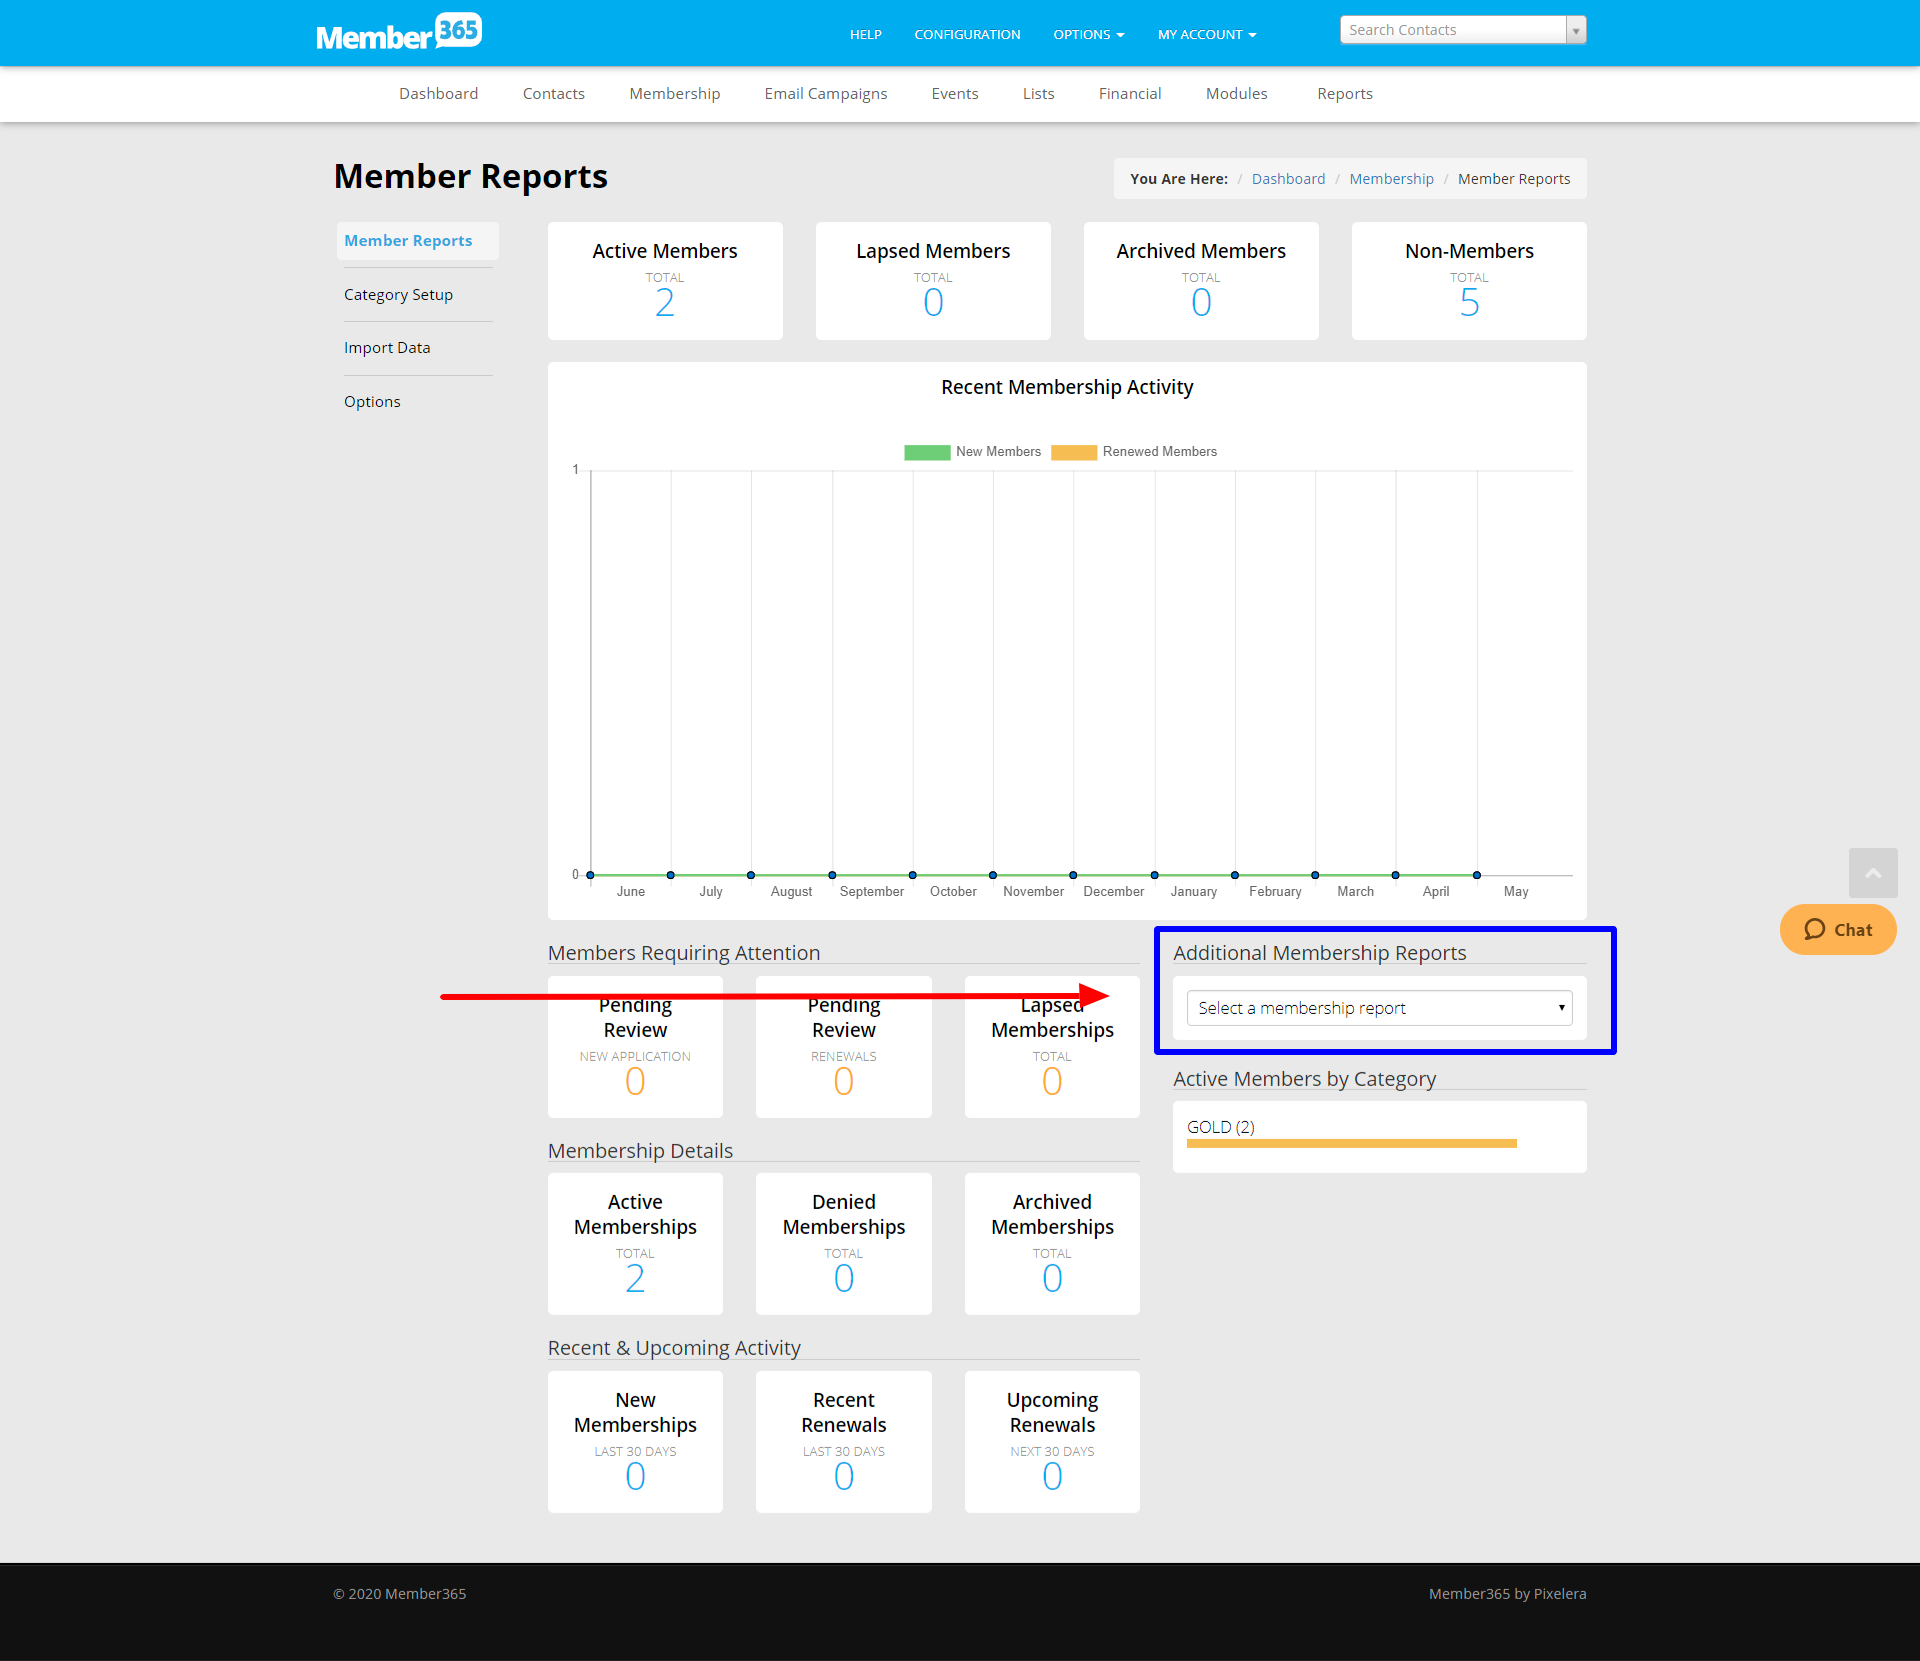The width and height of the screenshot is (1920, 1661).
Task: Click the scroll-to-top arrow button
Action: (x=1872, y=873)
